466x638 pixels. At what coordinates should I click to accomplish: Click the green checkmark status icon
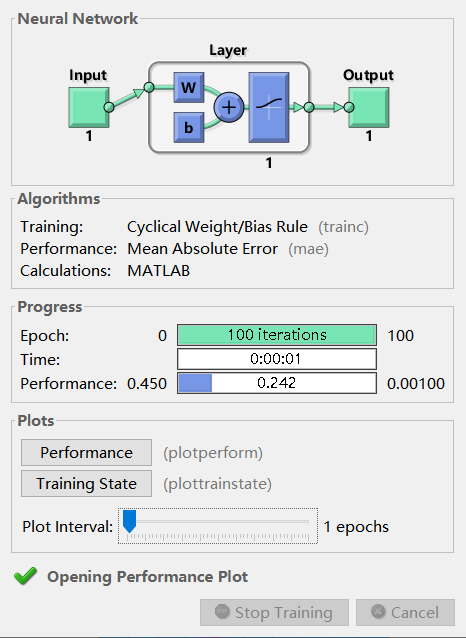click(x=25, y=576)
